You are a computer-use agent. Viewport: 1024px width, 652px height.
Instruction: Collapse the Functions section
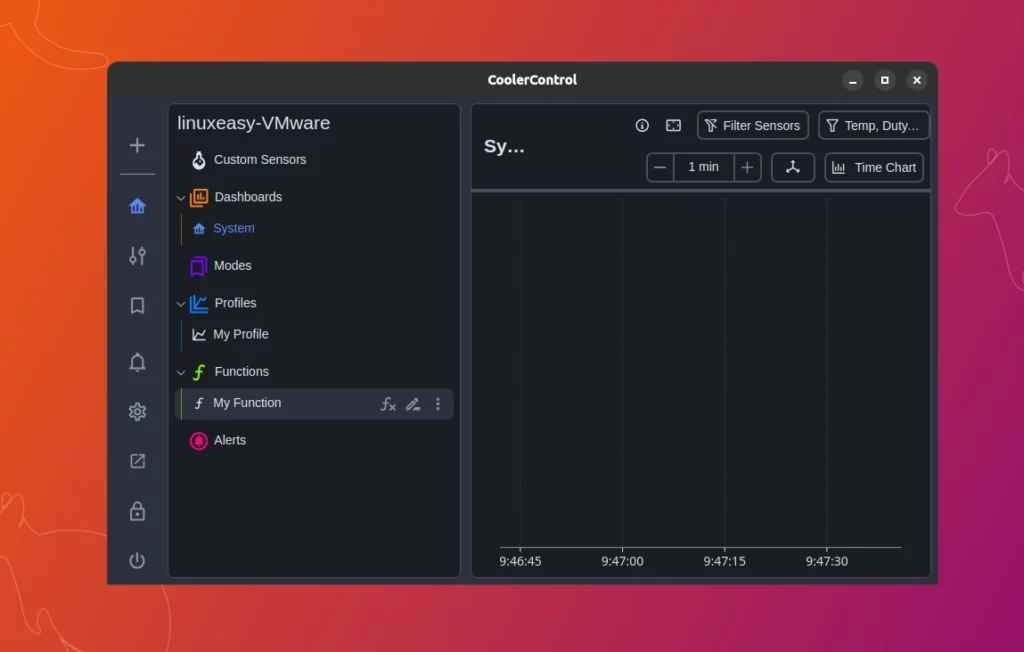181,371
